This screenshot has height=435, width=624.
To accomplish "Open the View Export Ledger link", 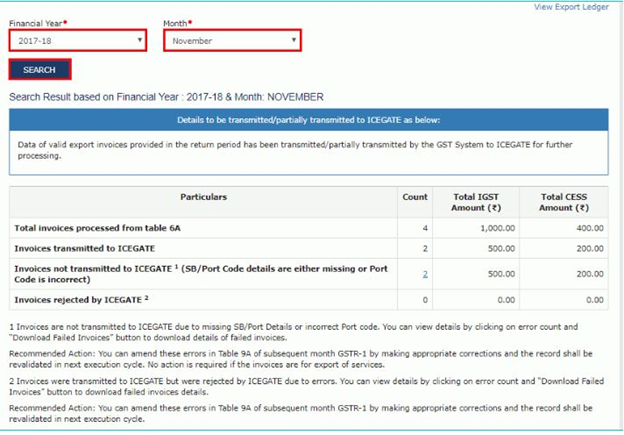I will (571, 7).
